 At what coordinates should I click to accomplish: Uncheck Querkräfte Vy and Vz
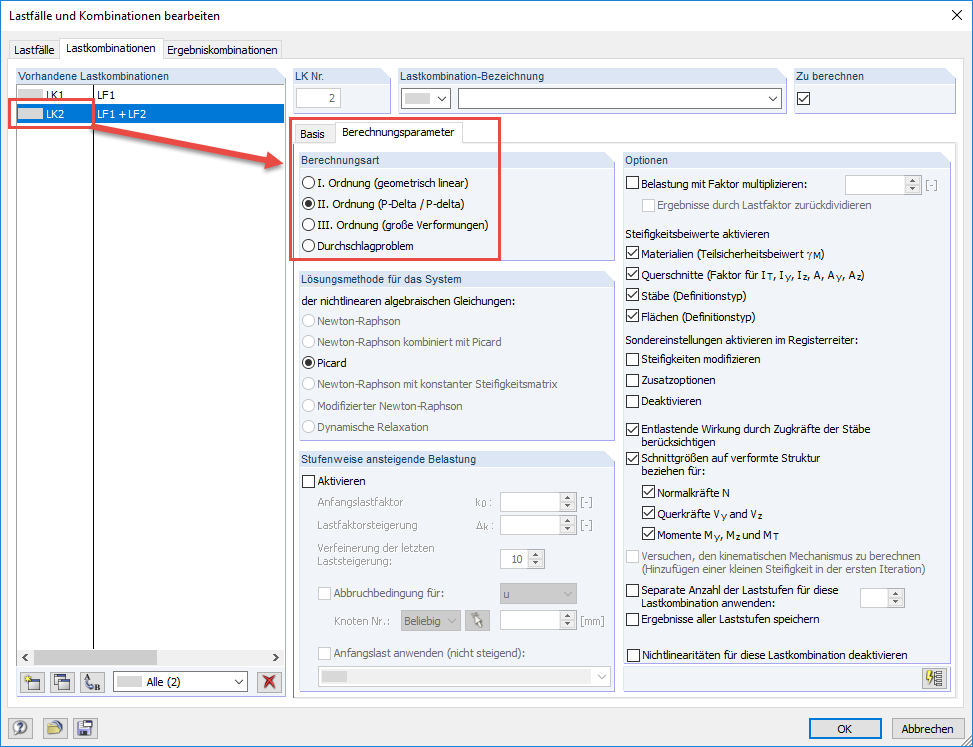(648, 514)
